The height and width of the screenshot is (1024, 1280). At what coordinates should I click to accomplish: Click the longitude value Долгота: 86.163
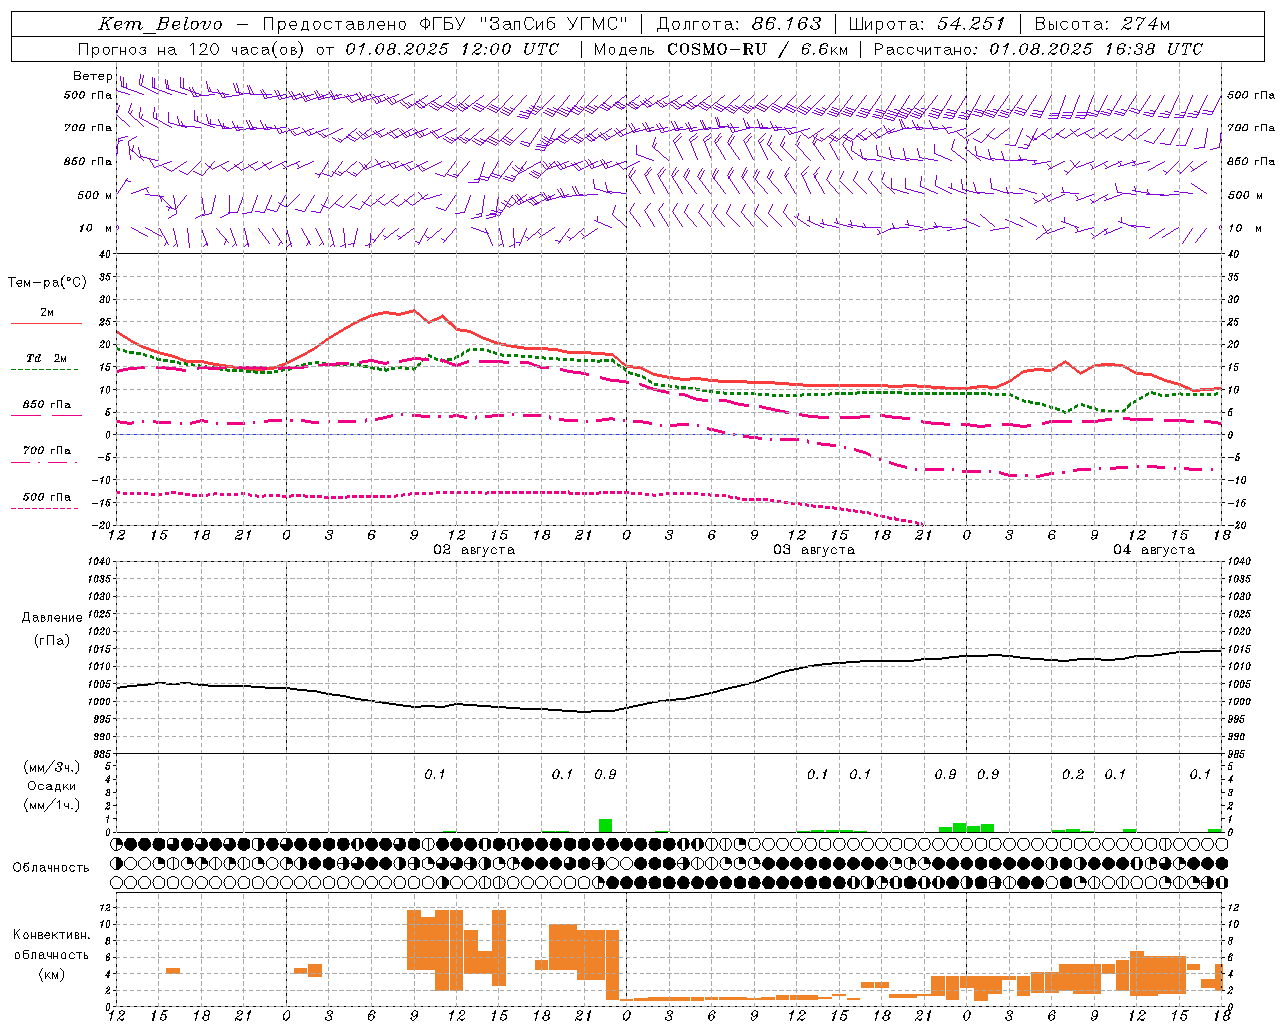[x=739, y=24]
